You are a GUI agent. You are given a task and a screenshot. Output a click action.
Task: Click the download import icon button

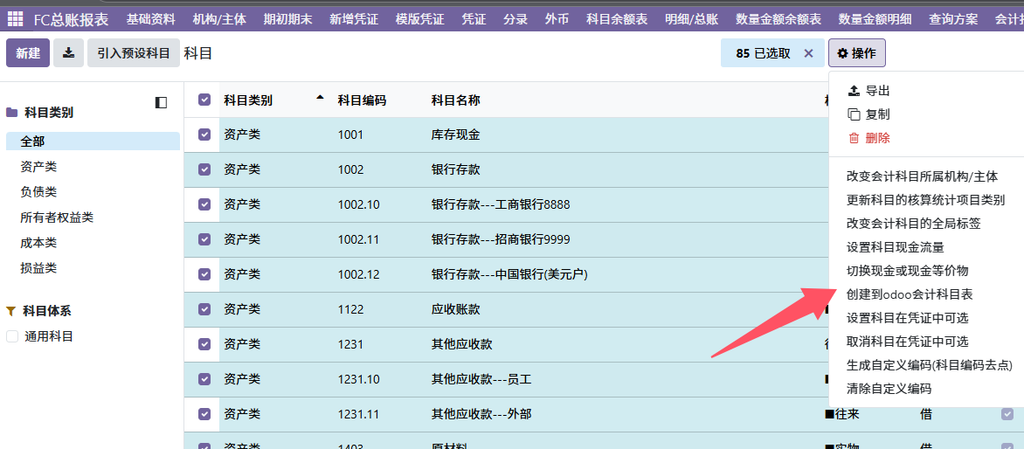pyautogui.click(x=68, y=53)
